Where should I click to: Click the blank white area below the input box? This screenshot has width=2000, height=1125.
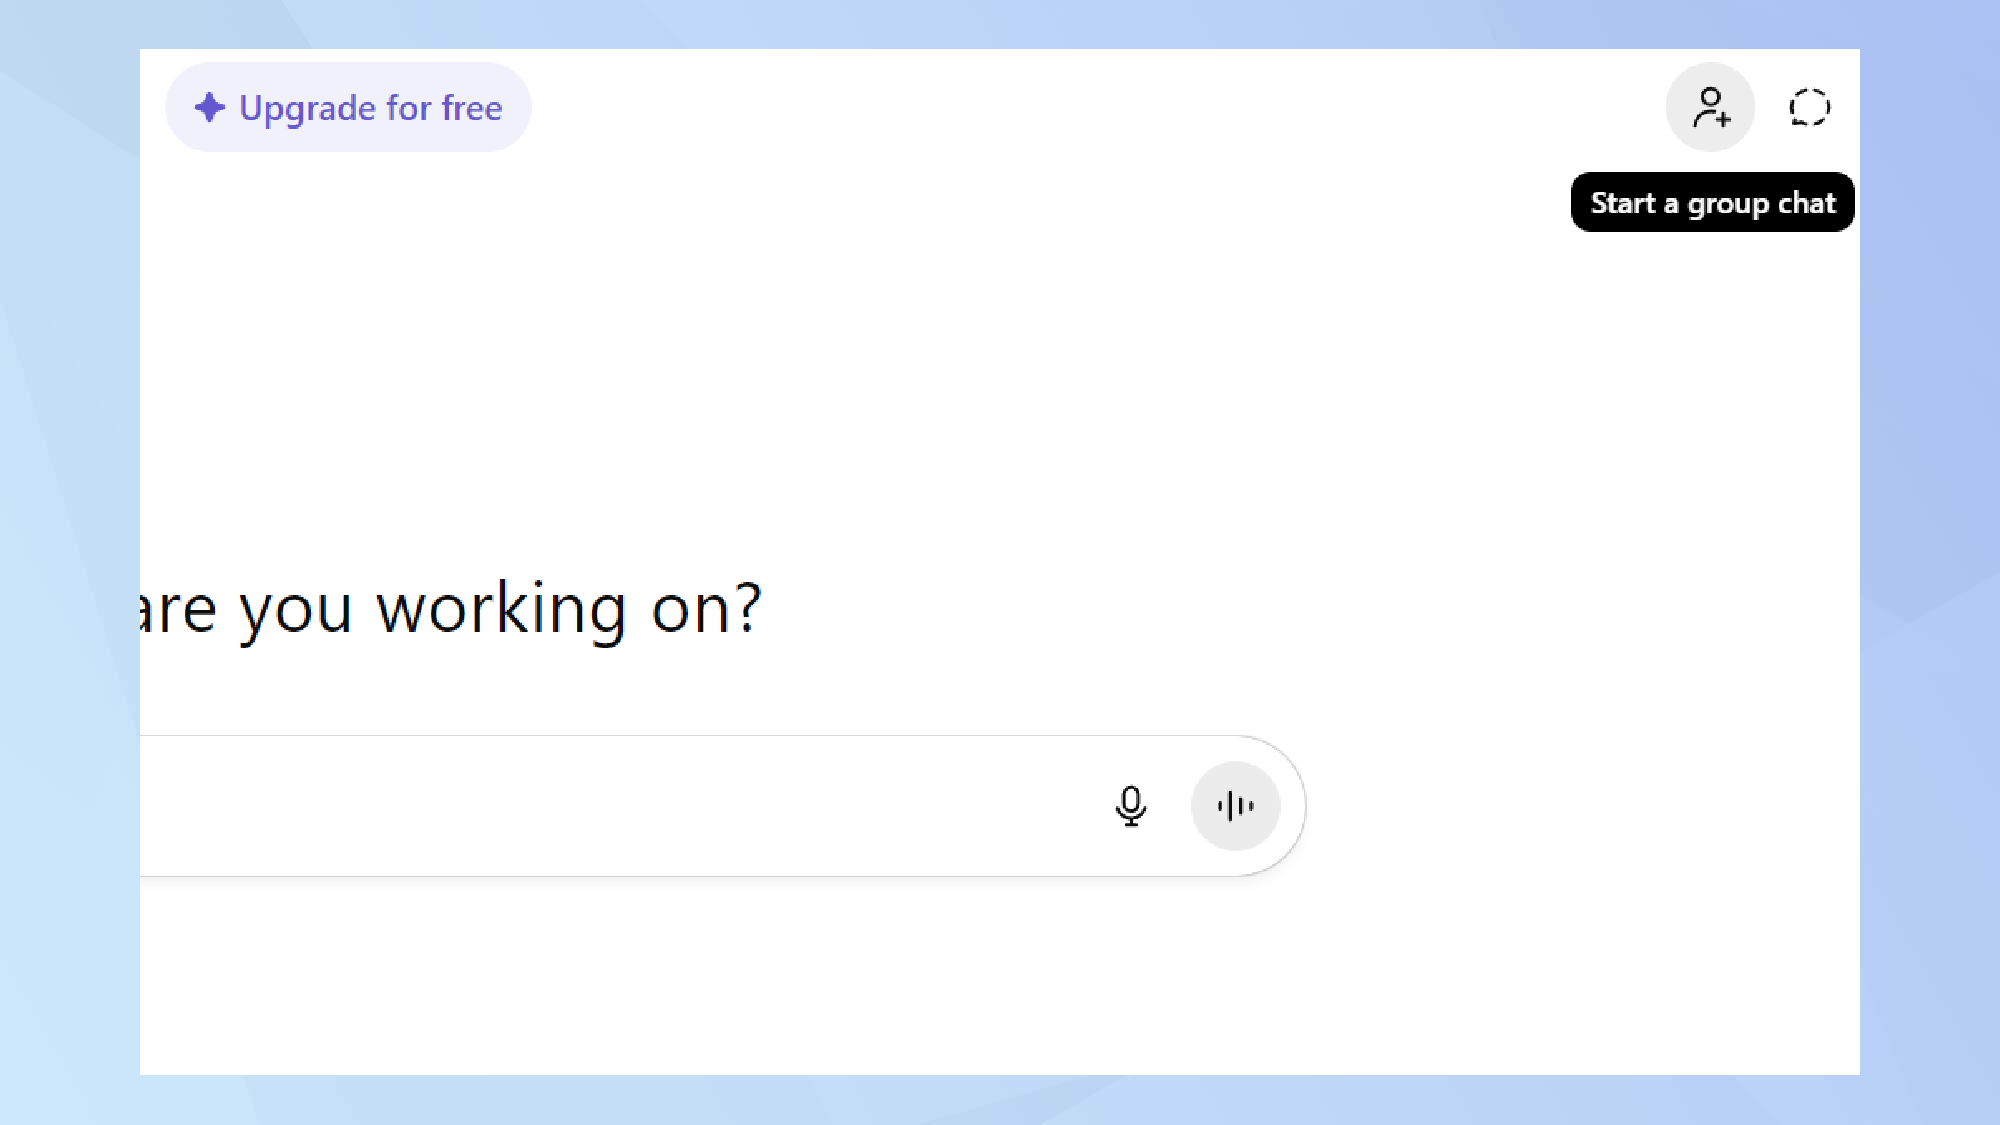[700, 980]
